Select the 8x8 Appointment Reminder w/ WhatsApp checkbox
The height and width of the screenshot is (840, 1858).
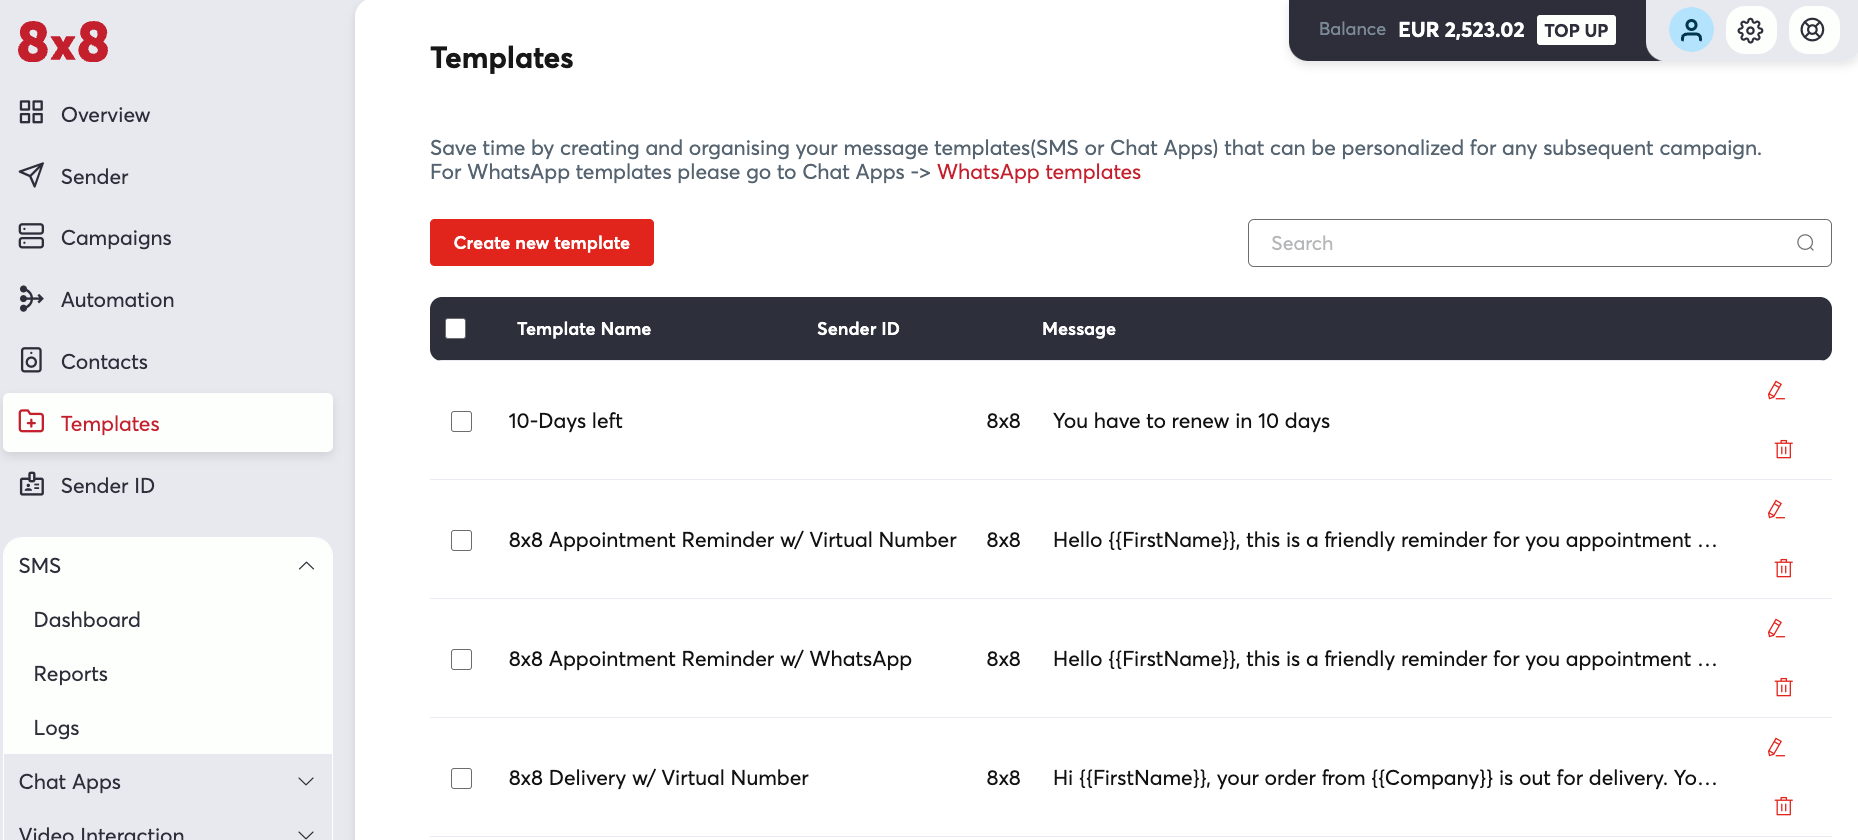point(461,659)
